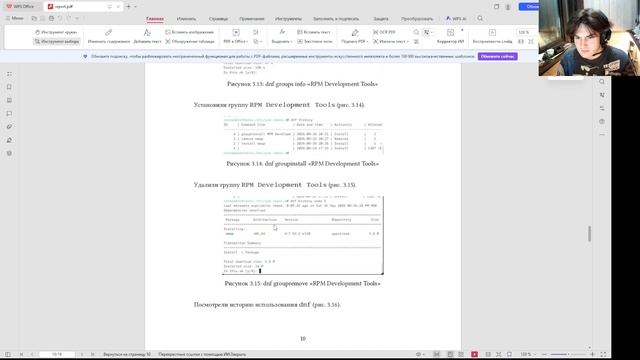Open the bookmarks panel in left sidebar
This screenshot has width=640, height=360.
(9, 87)
